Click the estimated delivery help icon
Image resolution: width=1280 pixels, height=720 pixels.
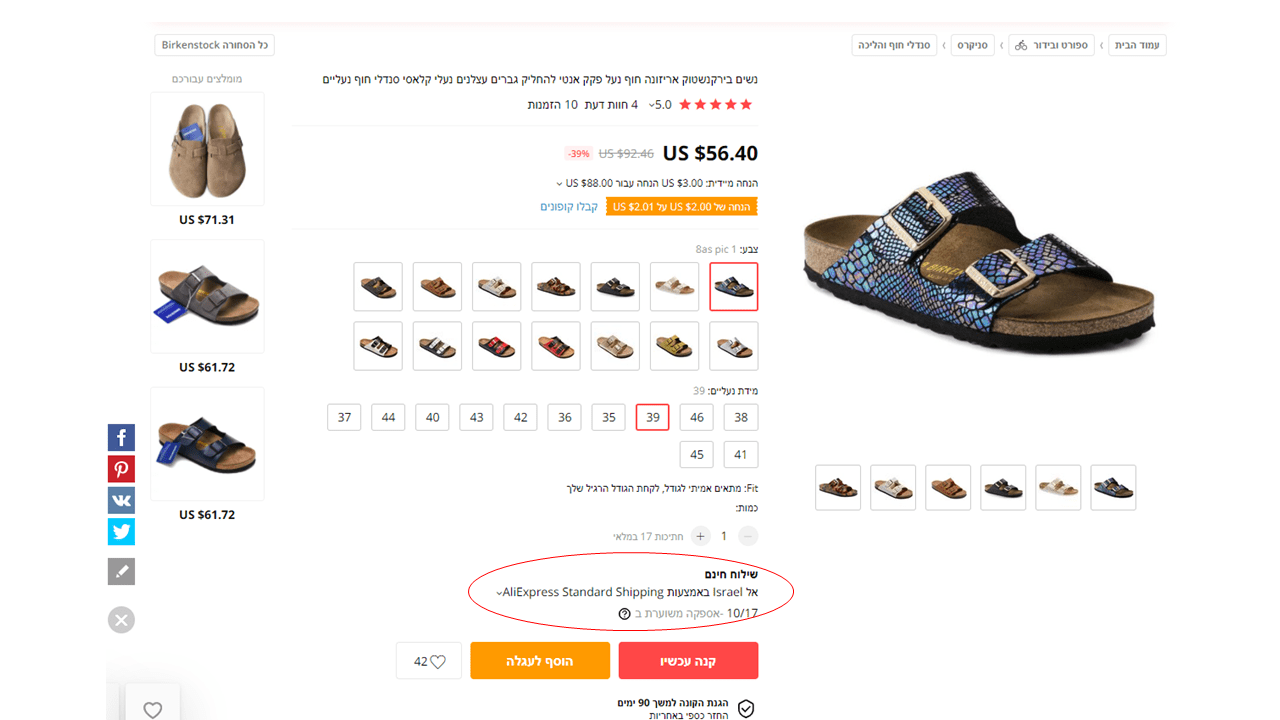625,613
